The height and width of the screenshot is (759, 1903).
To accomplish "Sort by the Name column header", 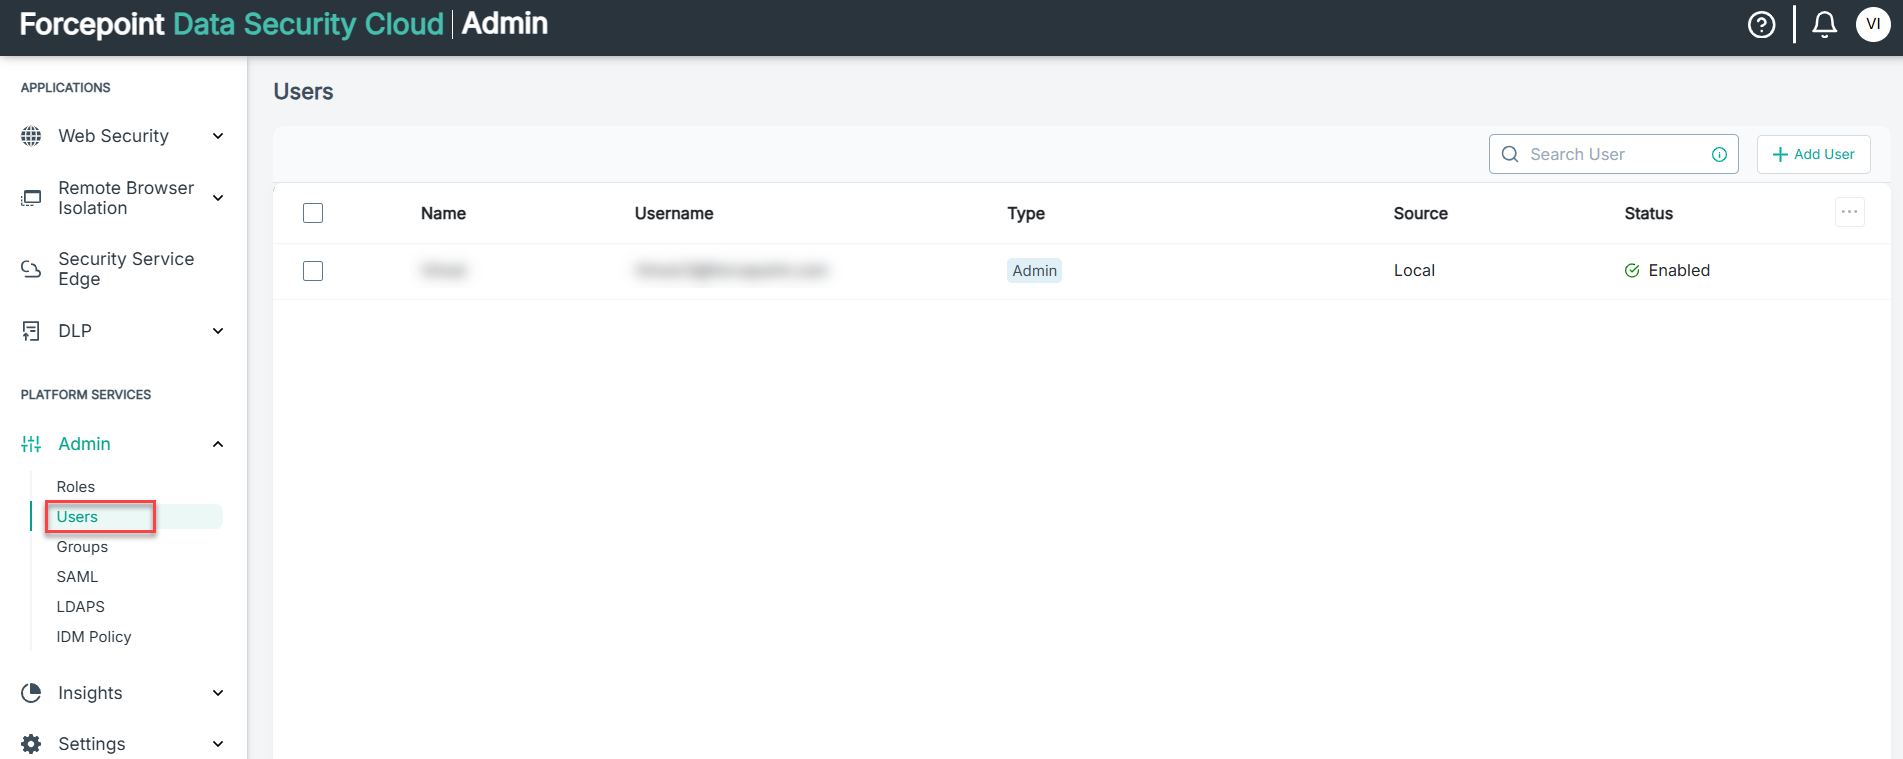I will (x=443, y=213).
